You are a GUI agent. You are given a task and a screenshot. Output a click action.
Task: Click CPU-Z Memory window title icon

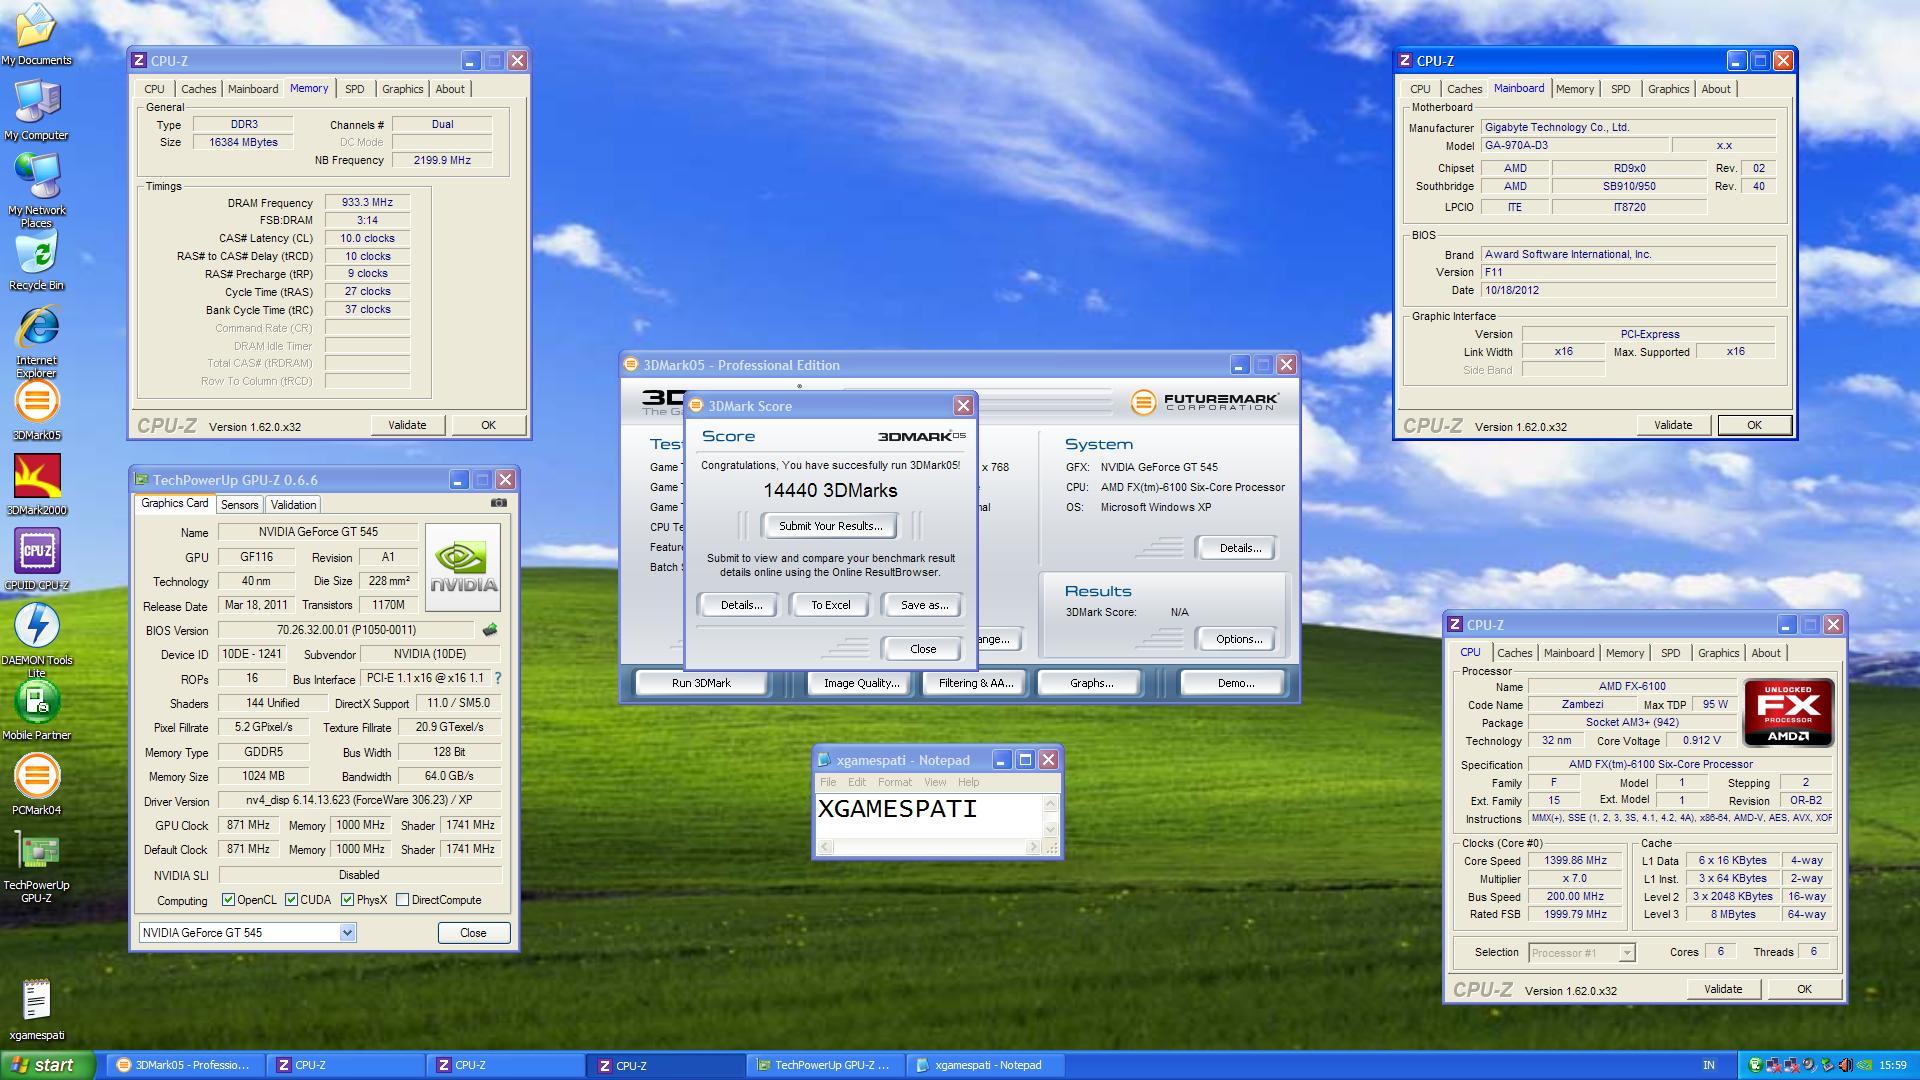(140, 61)
